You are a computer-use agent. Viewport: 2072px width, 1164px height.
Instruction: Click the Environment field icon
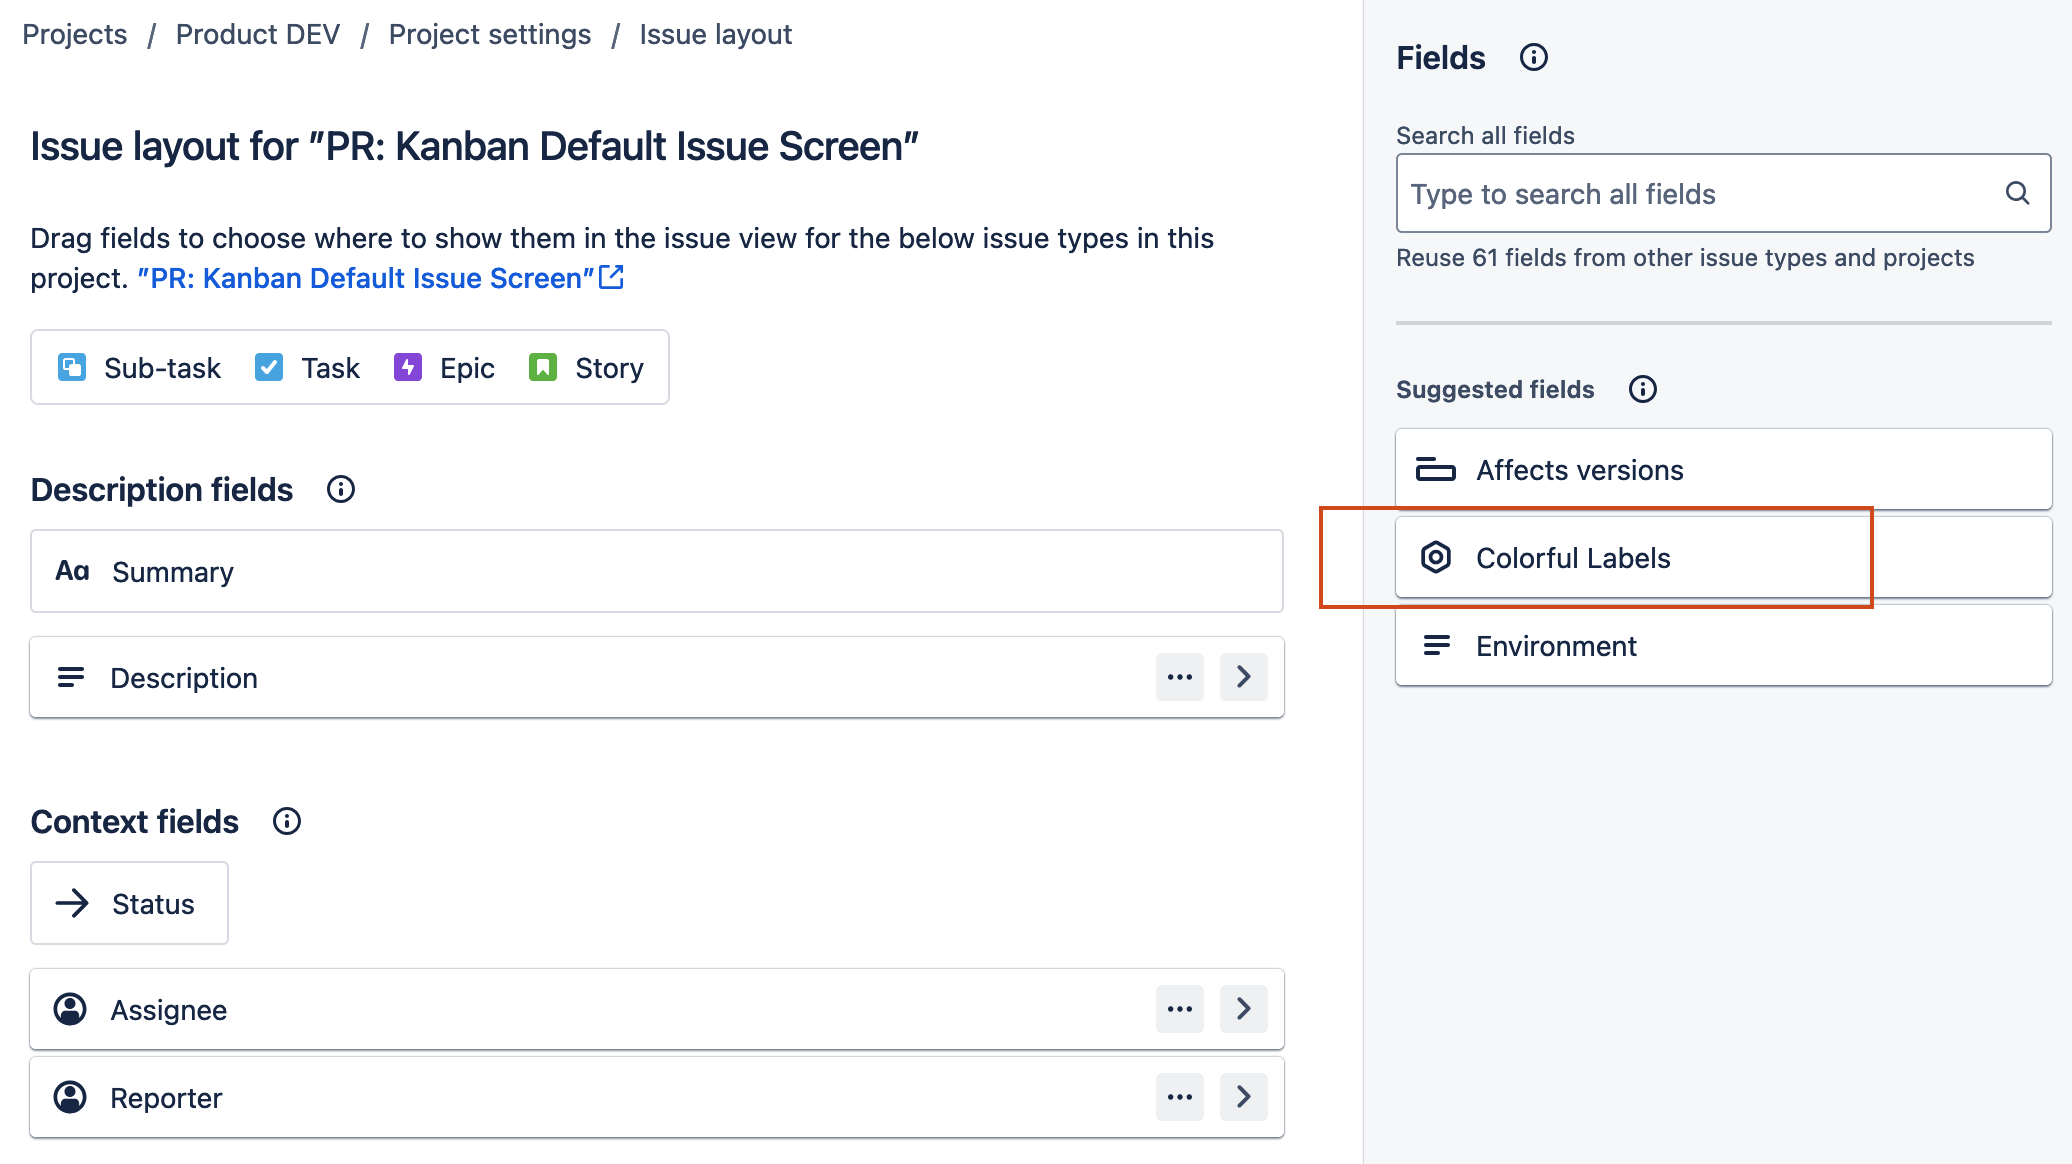click(1434, 646)
